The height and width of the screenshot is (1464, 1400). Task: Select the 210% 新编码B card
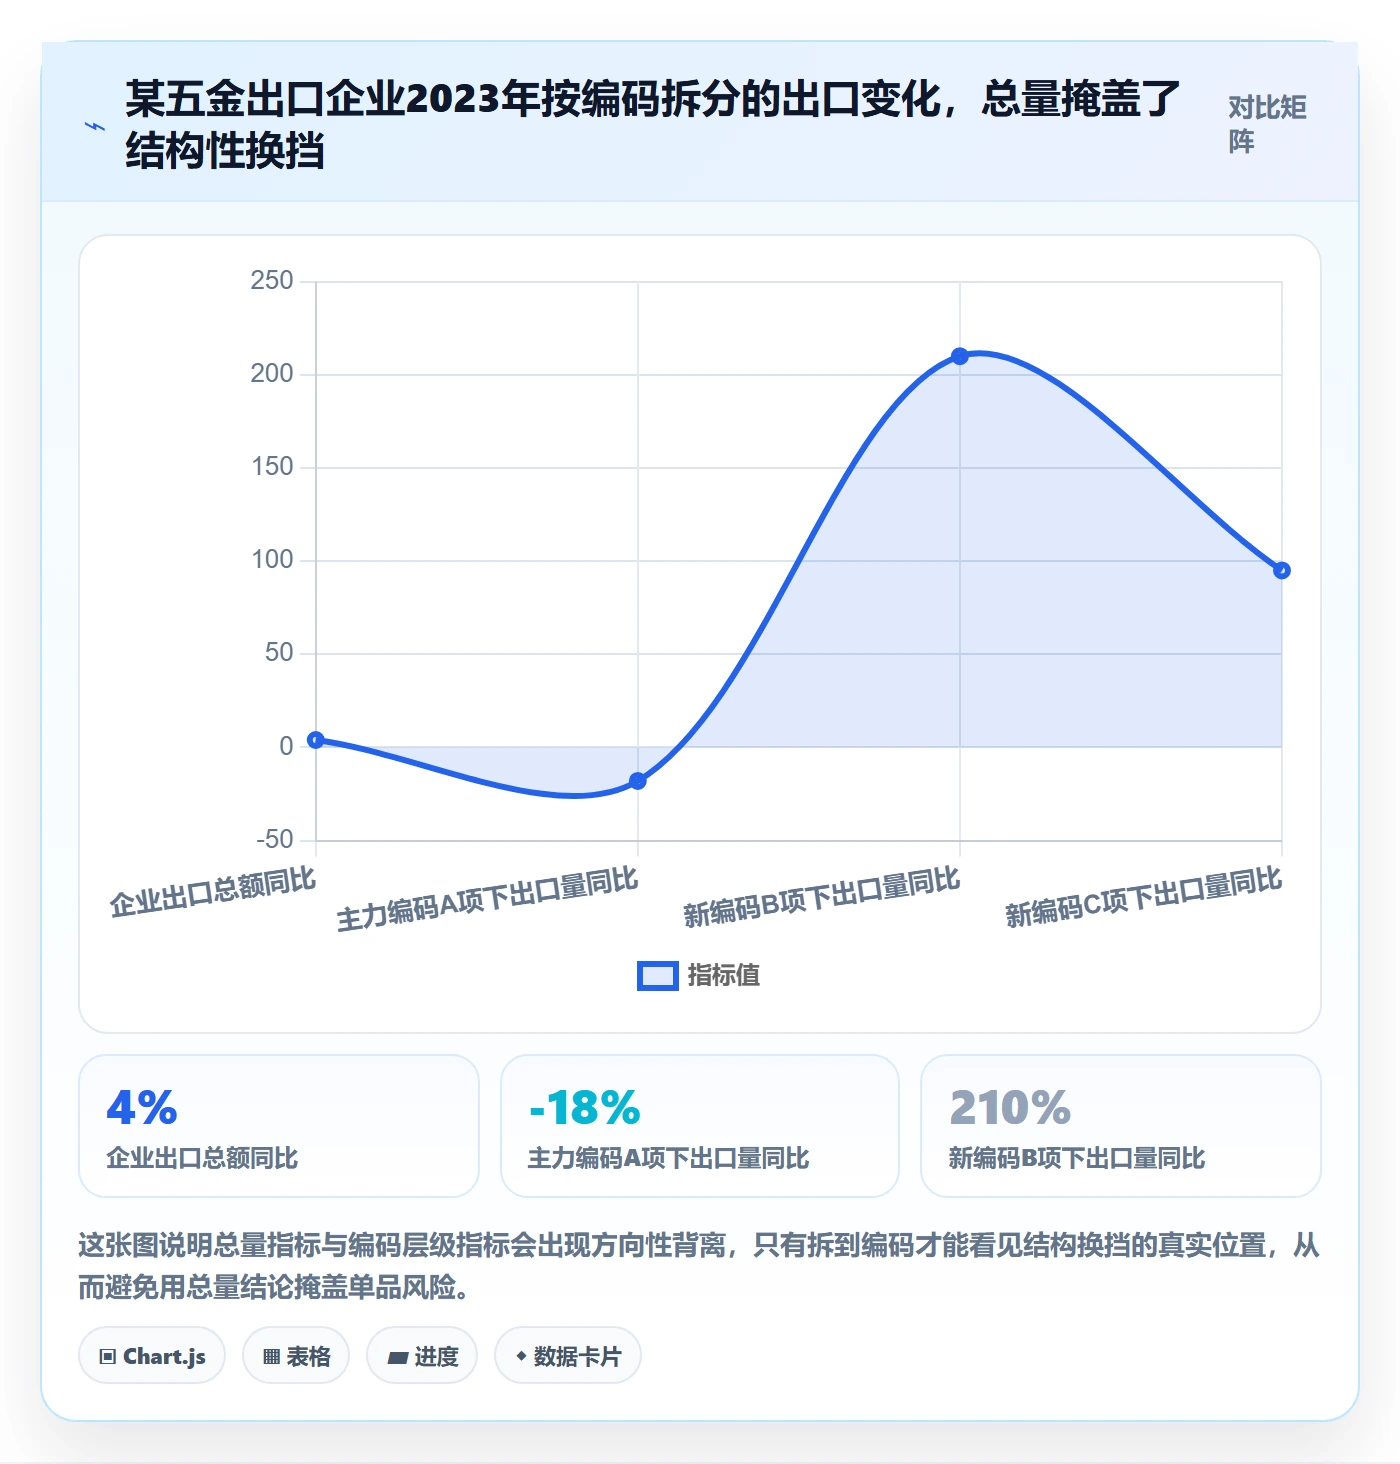coord(1121,1126)
